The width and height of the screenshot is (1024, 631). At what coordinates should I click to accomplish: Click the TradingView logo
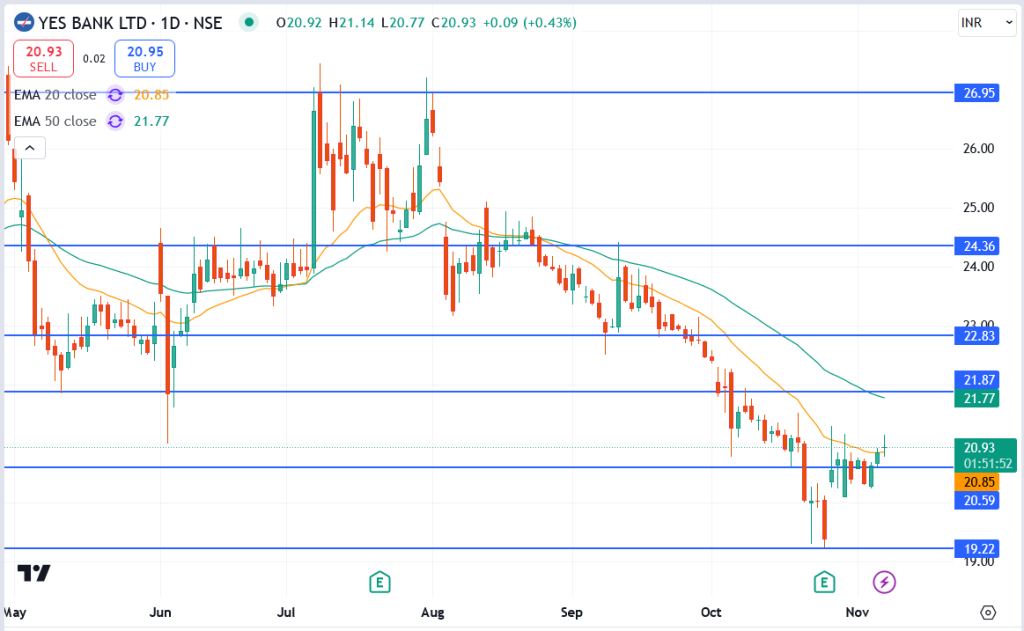pos(34,574)
